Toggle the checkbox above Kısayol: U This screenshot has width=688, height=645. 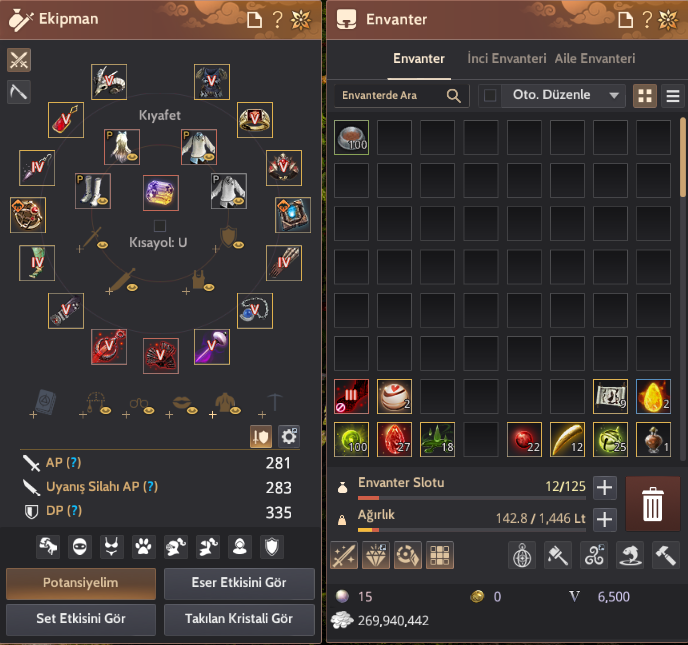[x=160, y=226]
